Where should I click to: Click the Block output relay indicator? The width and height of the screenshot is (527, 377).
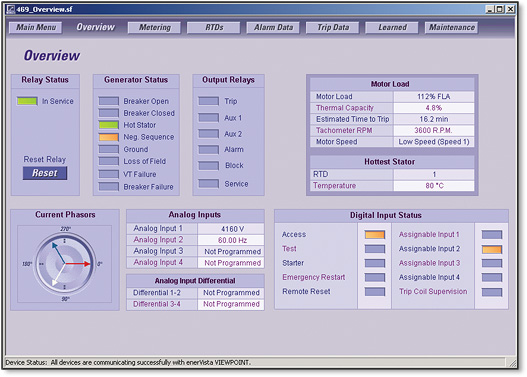pyautogui.click(x=208, y=166)
